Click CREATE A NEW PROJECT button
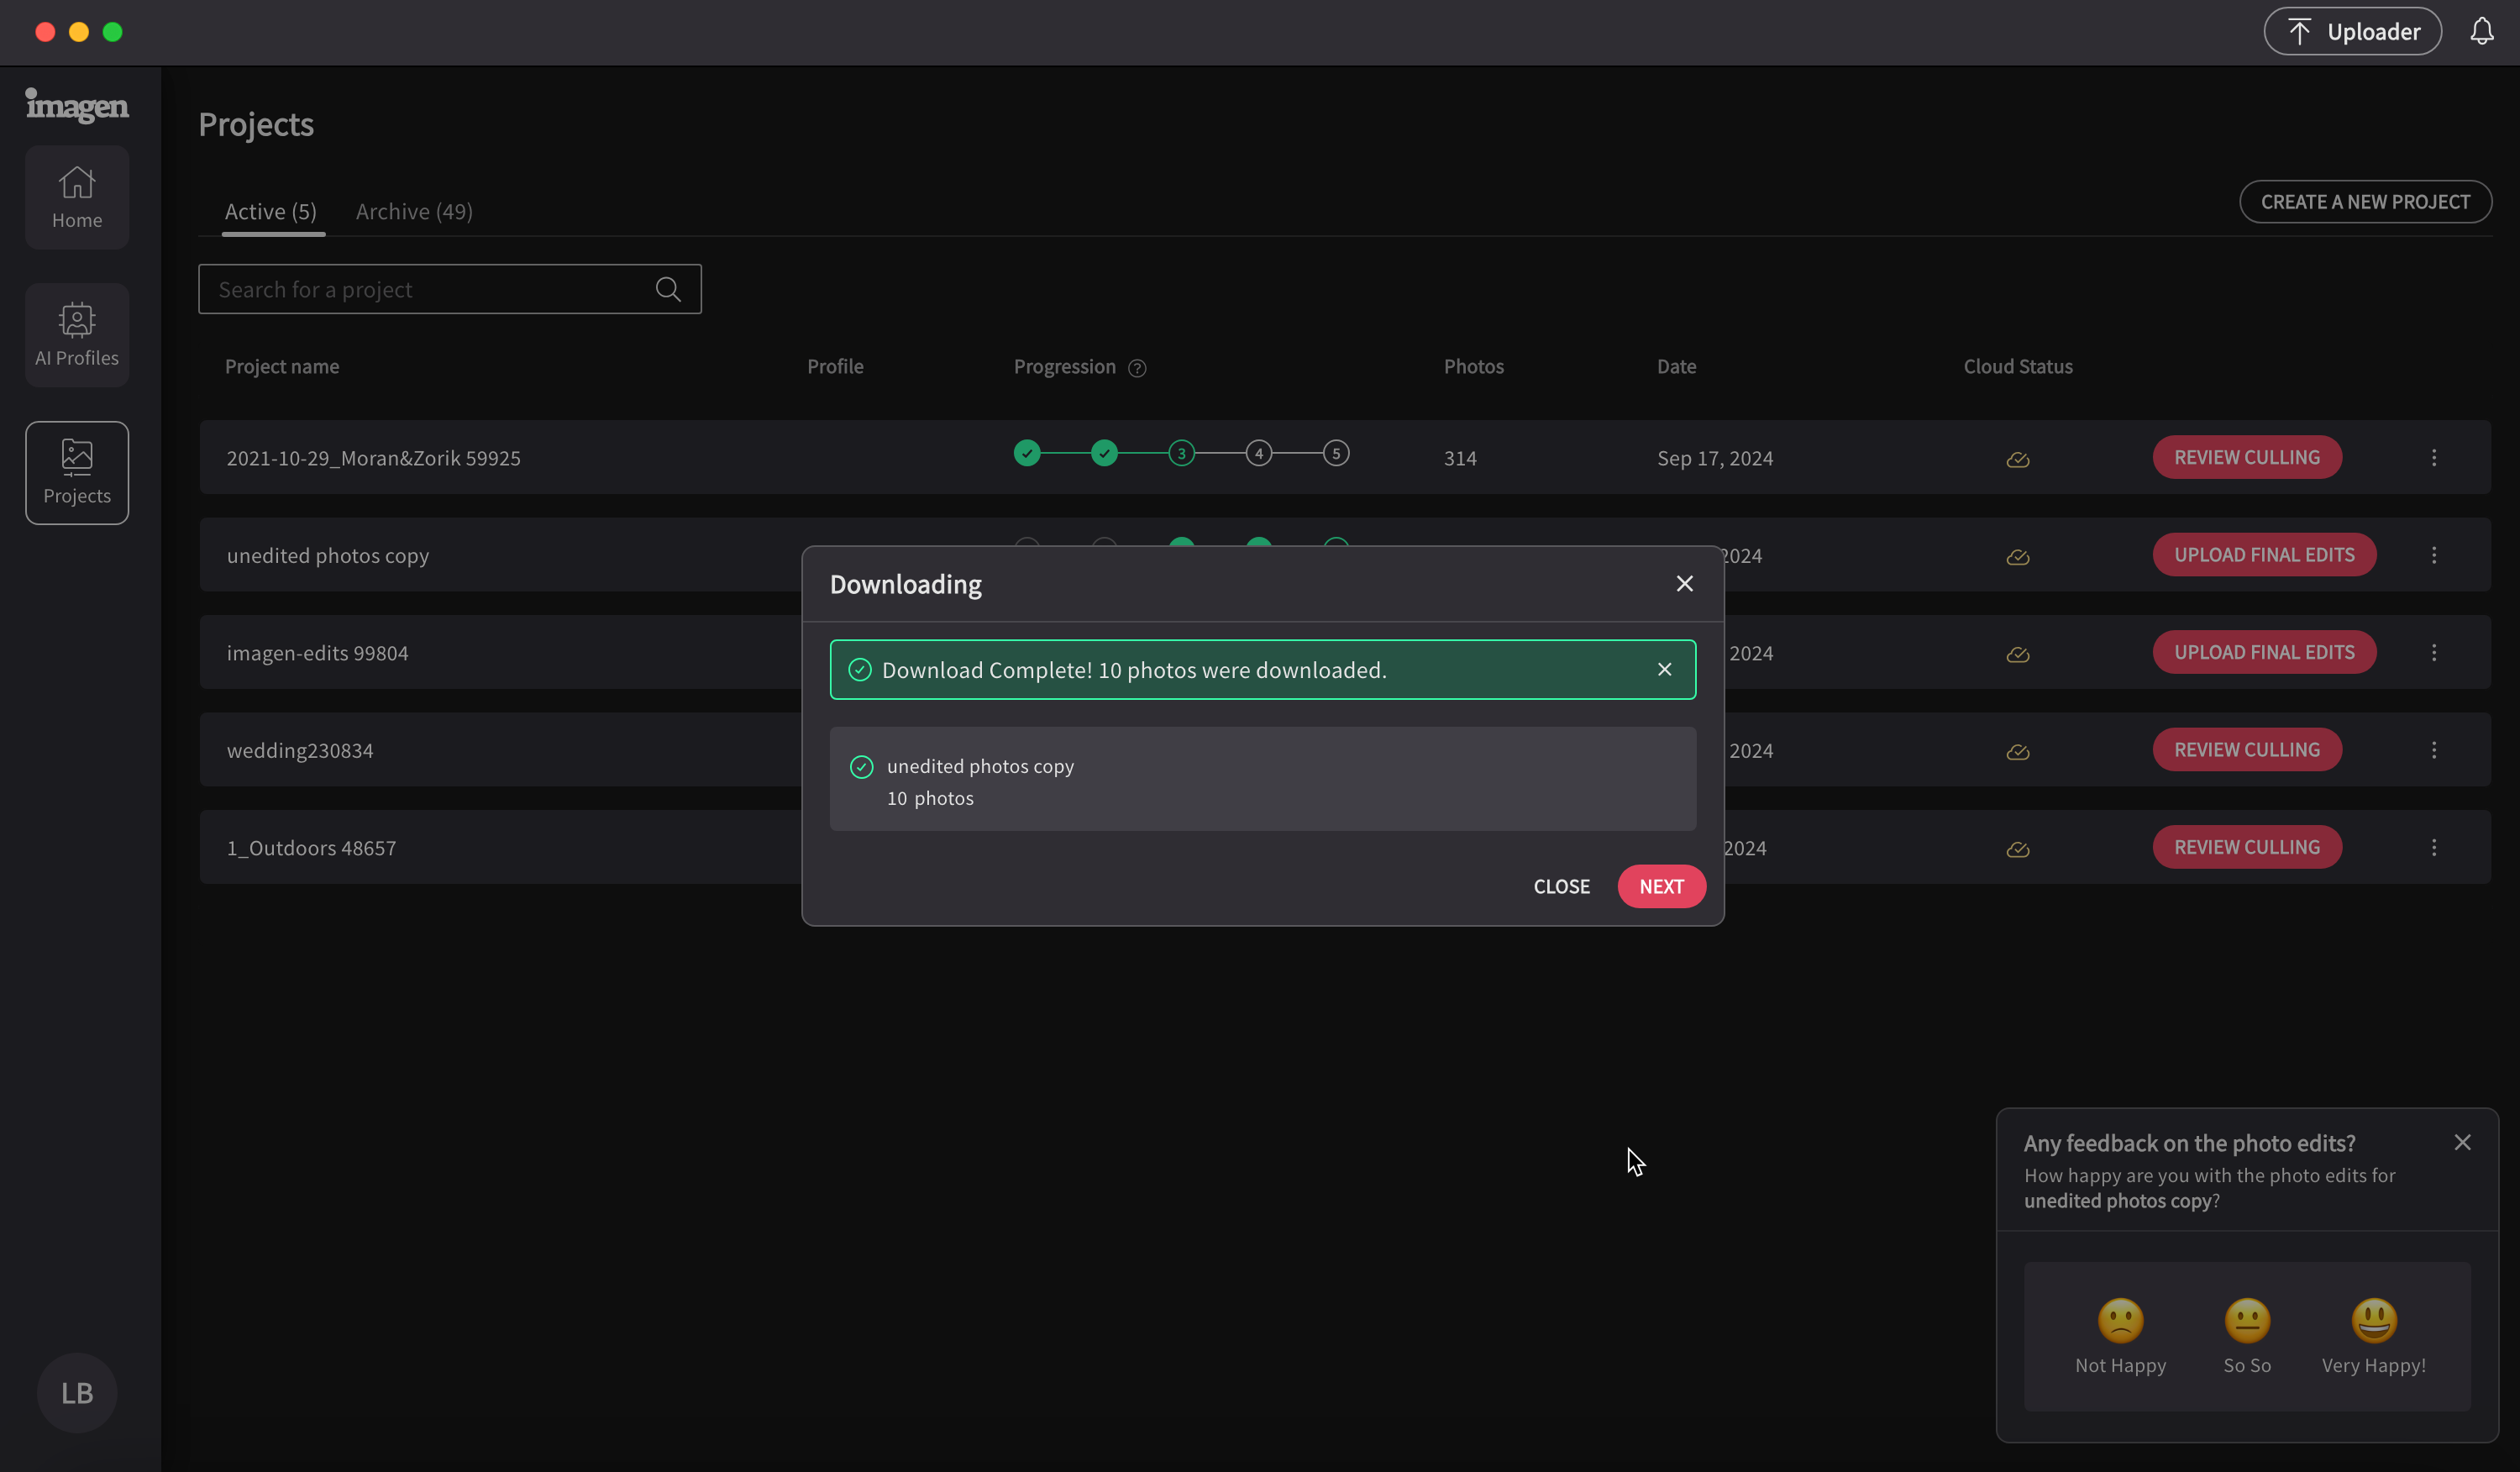Screen dimensions: 2520x1472 [2365, 202]
